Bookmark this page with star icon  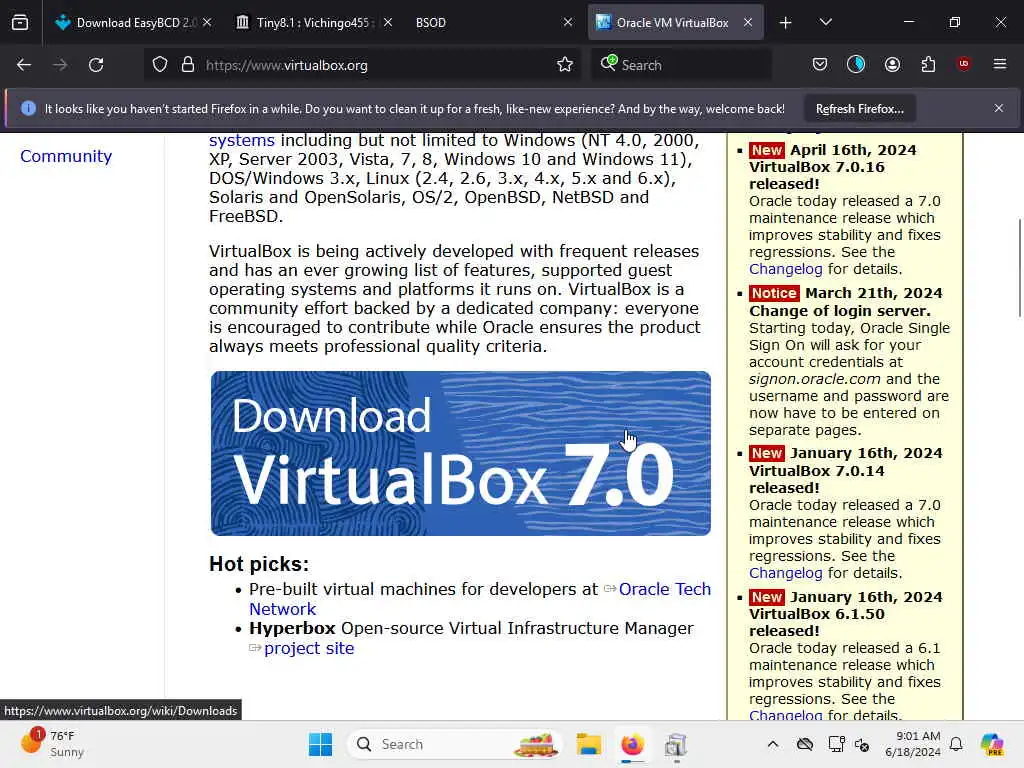565,65
